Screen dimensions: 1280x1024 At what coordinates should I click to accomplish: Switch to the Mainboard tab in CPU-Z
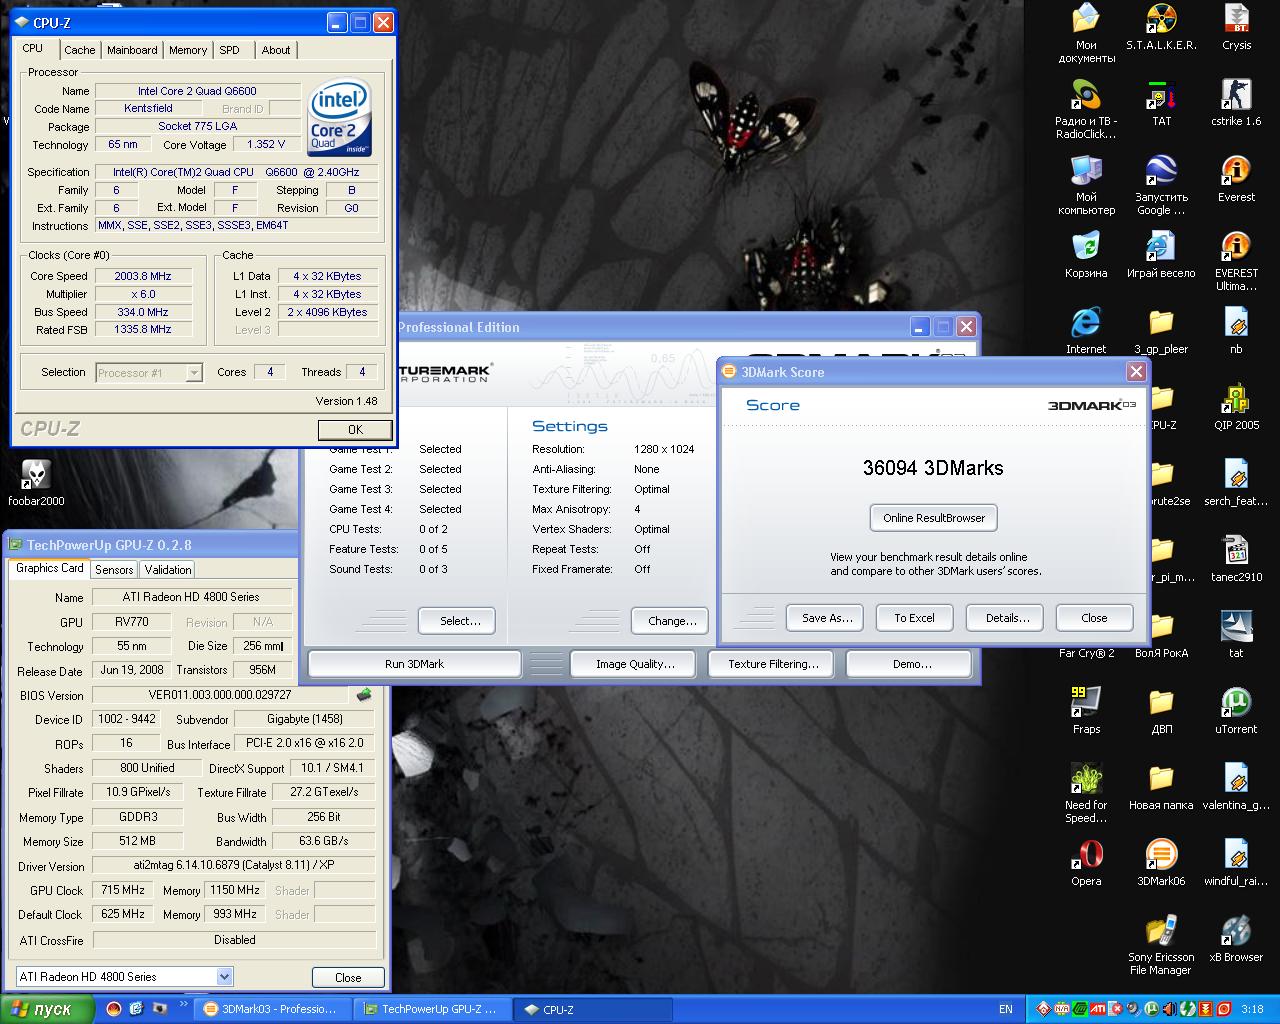132,50
